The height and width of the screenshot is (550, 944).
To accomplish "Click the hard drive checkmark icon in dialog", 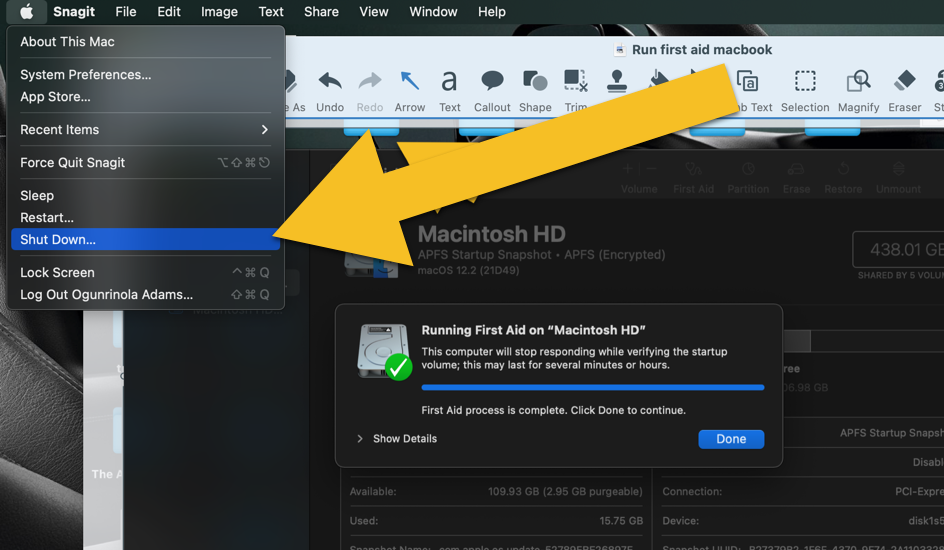I will click(x=384, y=352).
